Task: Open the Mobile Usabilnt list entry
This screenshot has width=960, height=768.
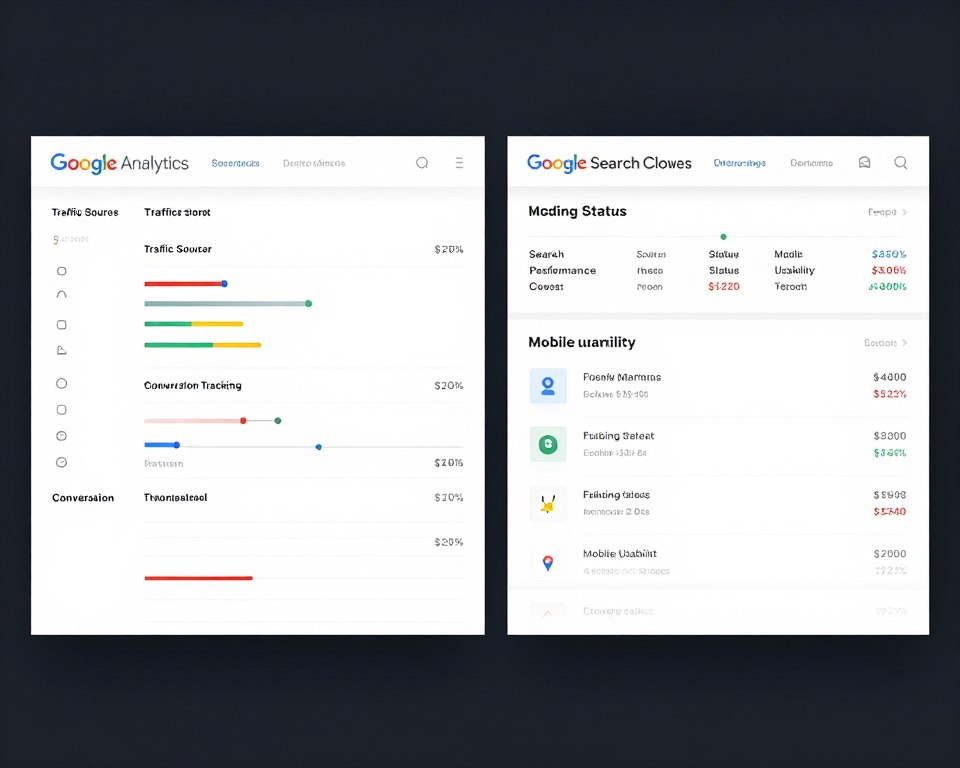Action: [718, 562]
